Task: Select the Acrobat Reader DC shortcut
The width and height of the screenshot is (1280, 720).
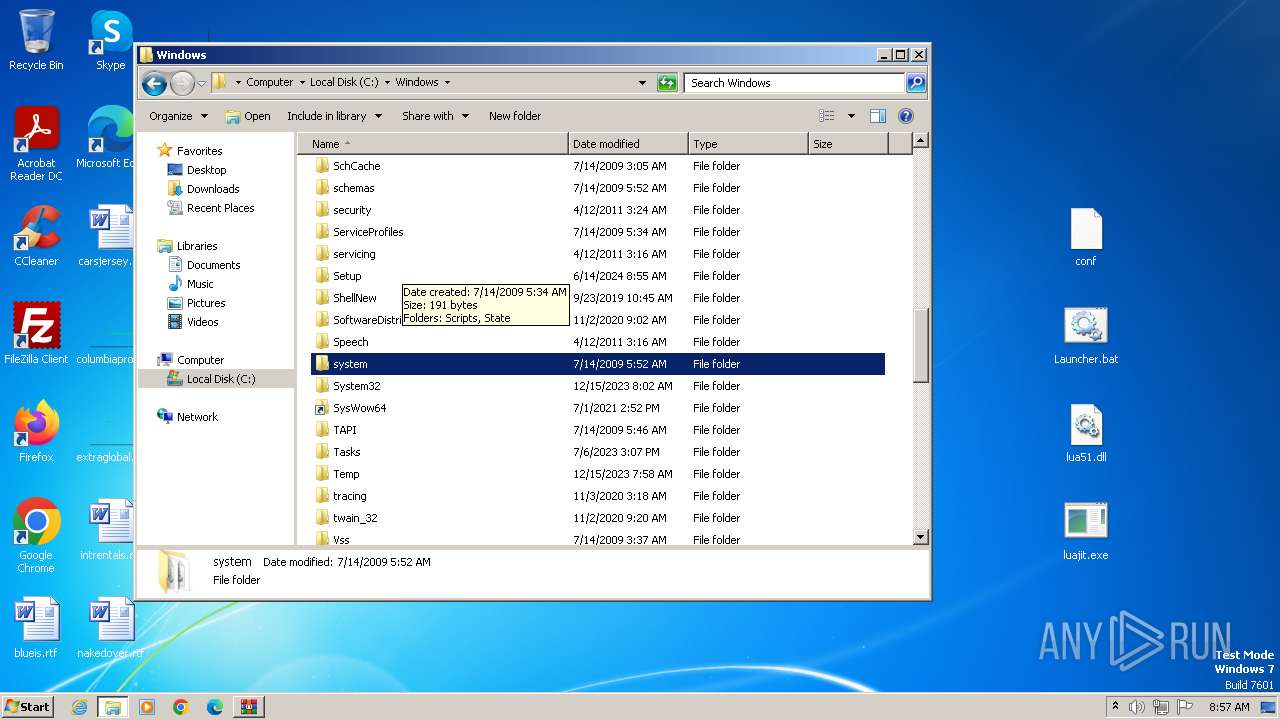Action: point(36,144)
